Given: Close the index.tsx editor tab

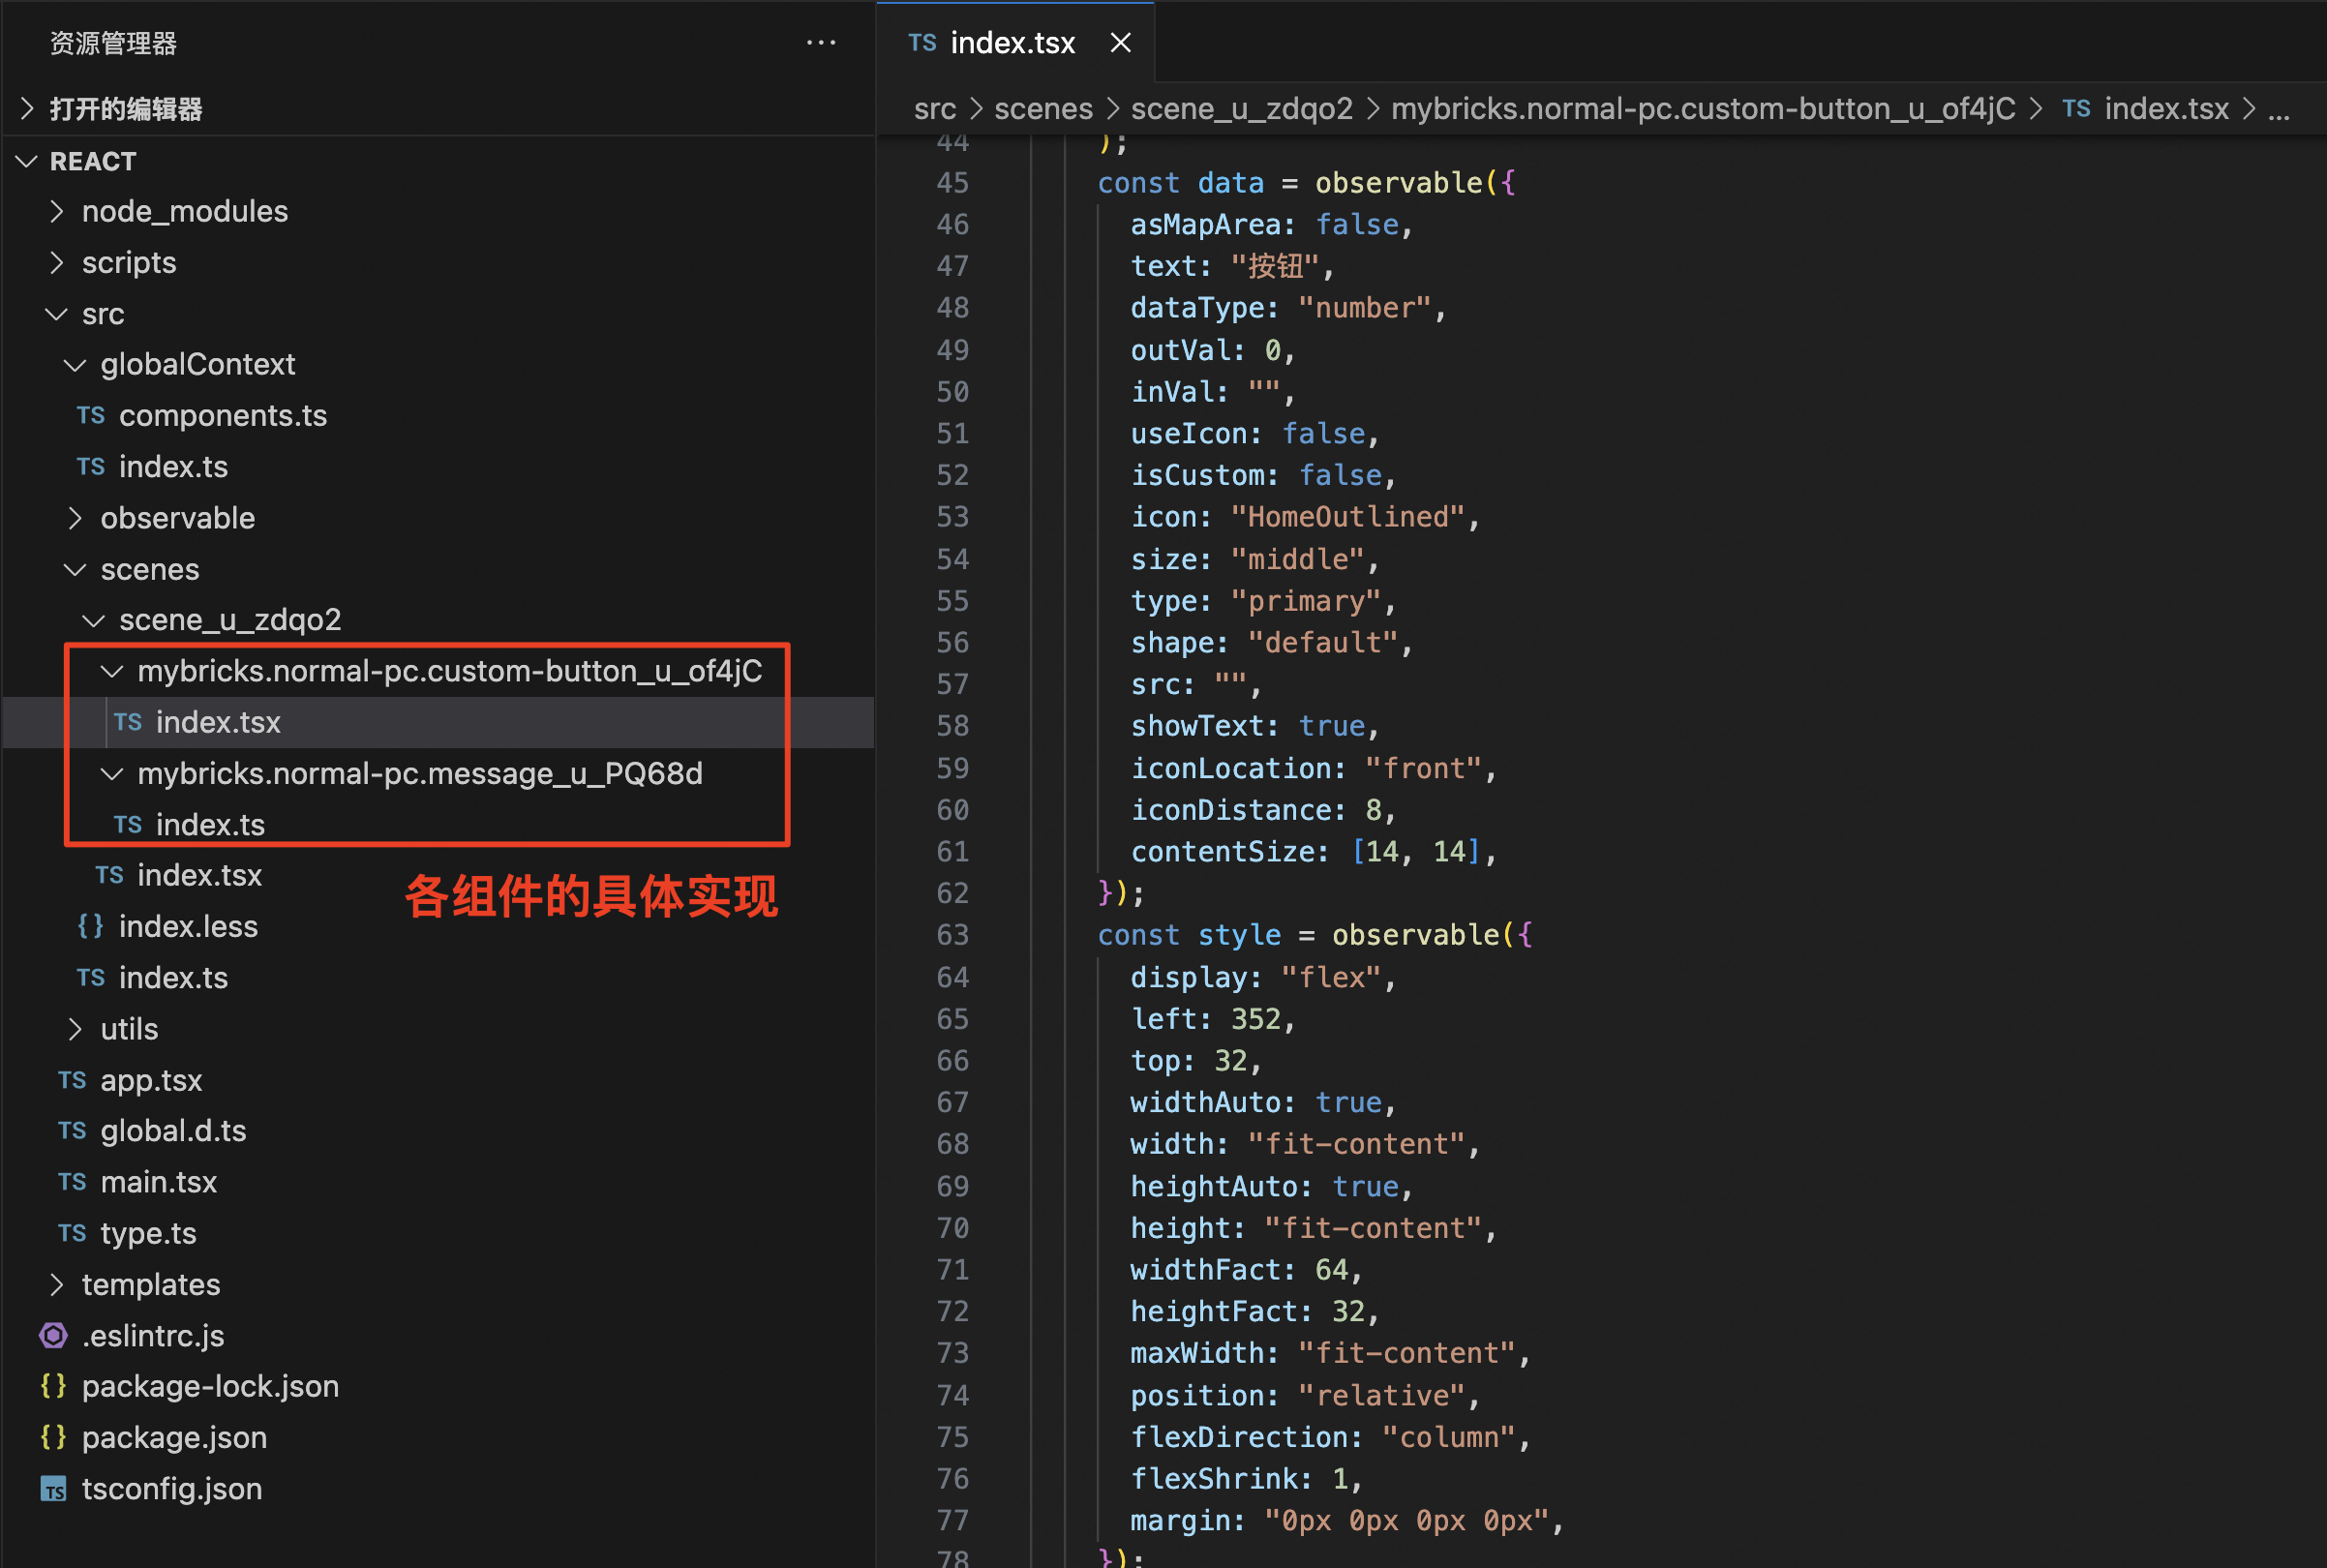Looking at the screenshot, I should click(1120, 43).
